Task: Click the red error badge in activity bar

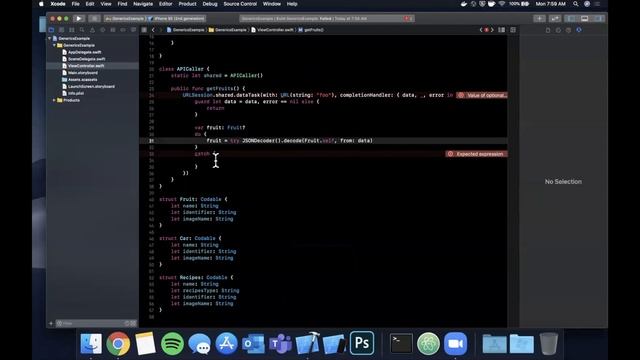Action: click(x=408, y=18)
